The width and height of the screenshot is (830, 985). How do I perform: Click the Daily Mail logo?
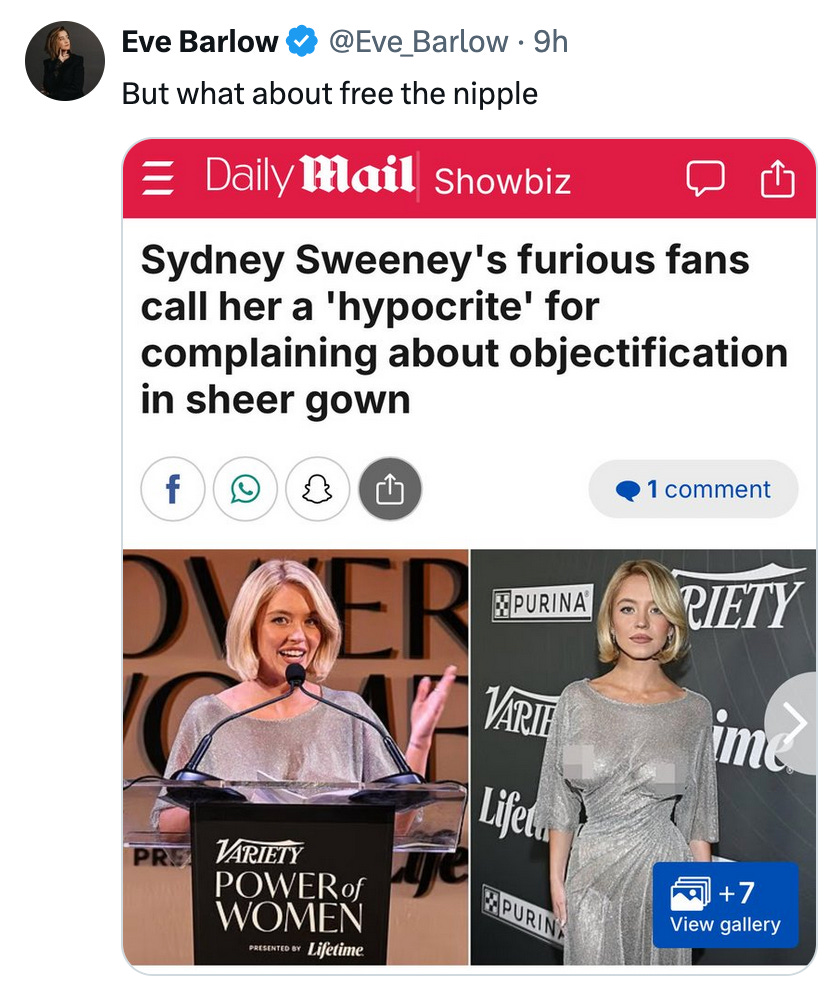[310, 175]
